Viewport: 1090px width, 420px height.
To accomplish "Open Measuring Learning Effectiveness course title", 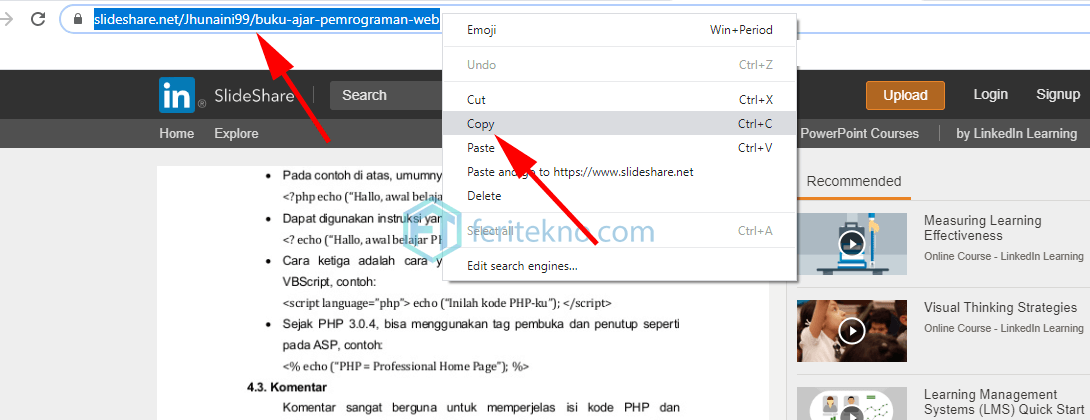I will [982, 228].
